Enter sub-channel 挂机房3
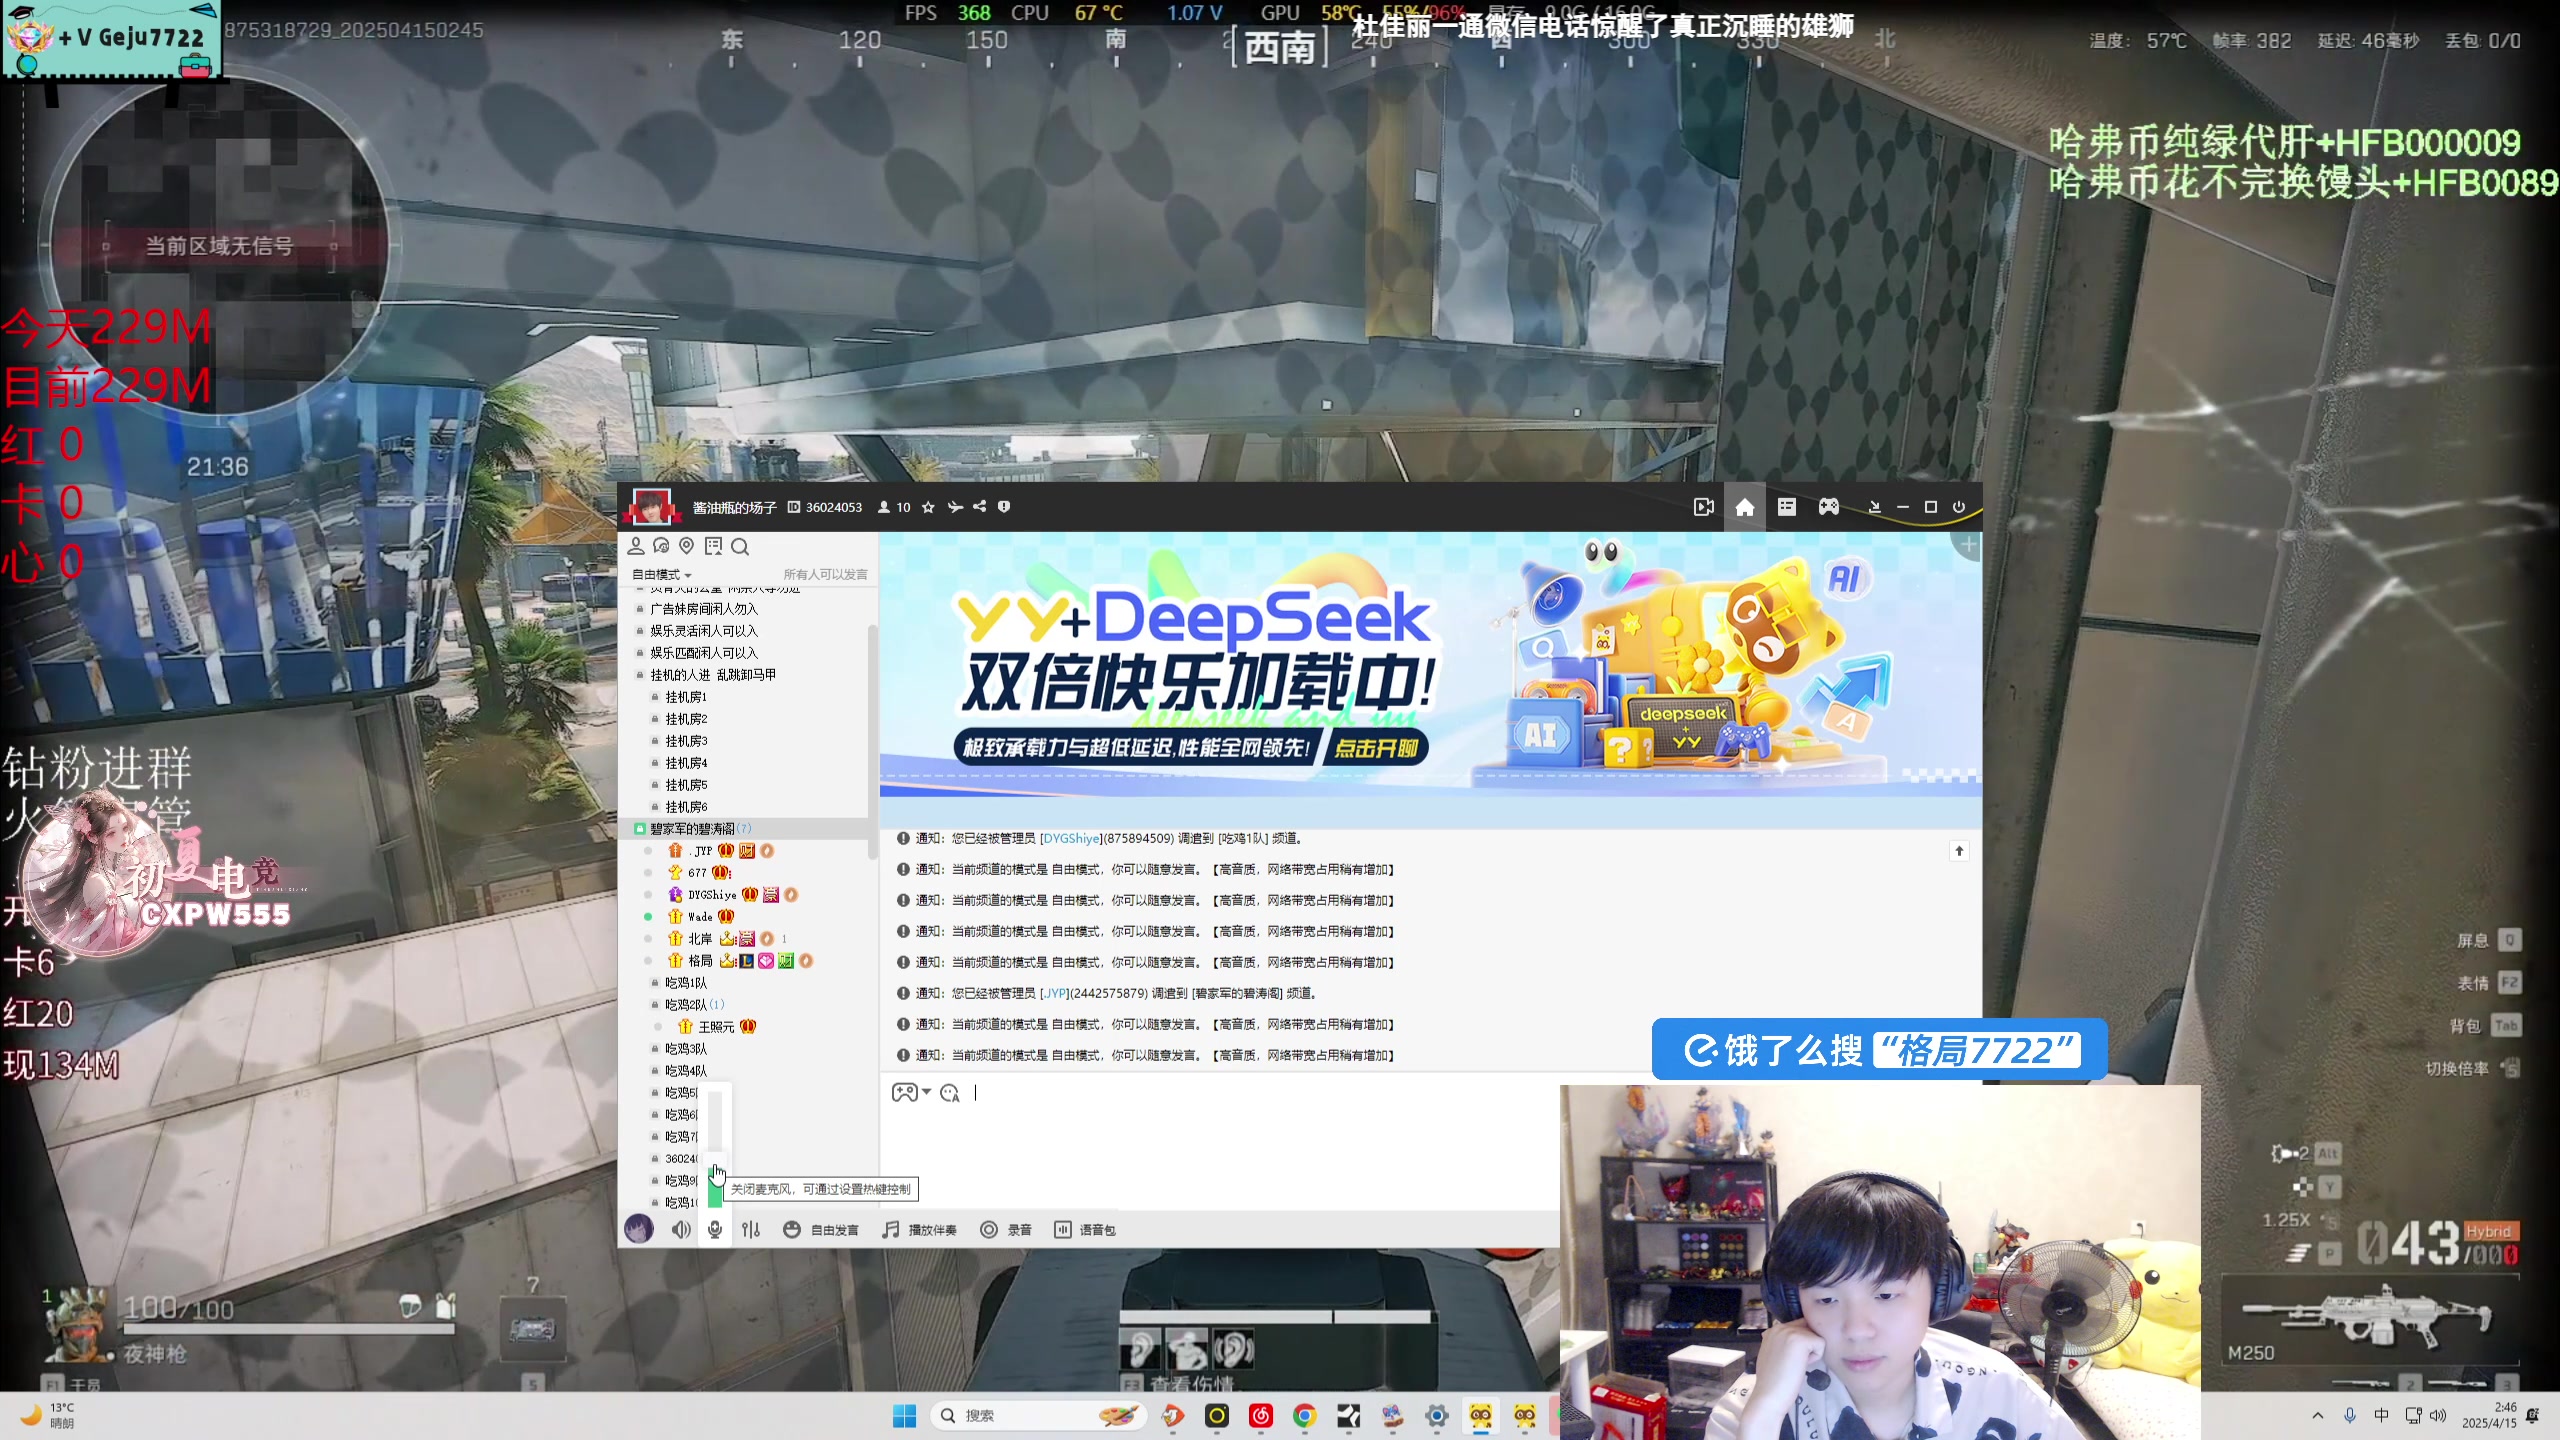The image size is (2560, 1440). pyautogui.click(x=686, y=741)
